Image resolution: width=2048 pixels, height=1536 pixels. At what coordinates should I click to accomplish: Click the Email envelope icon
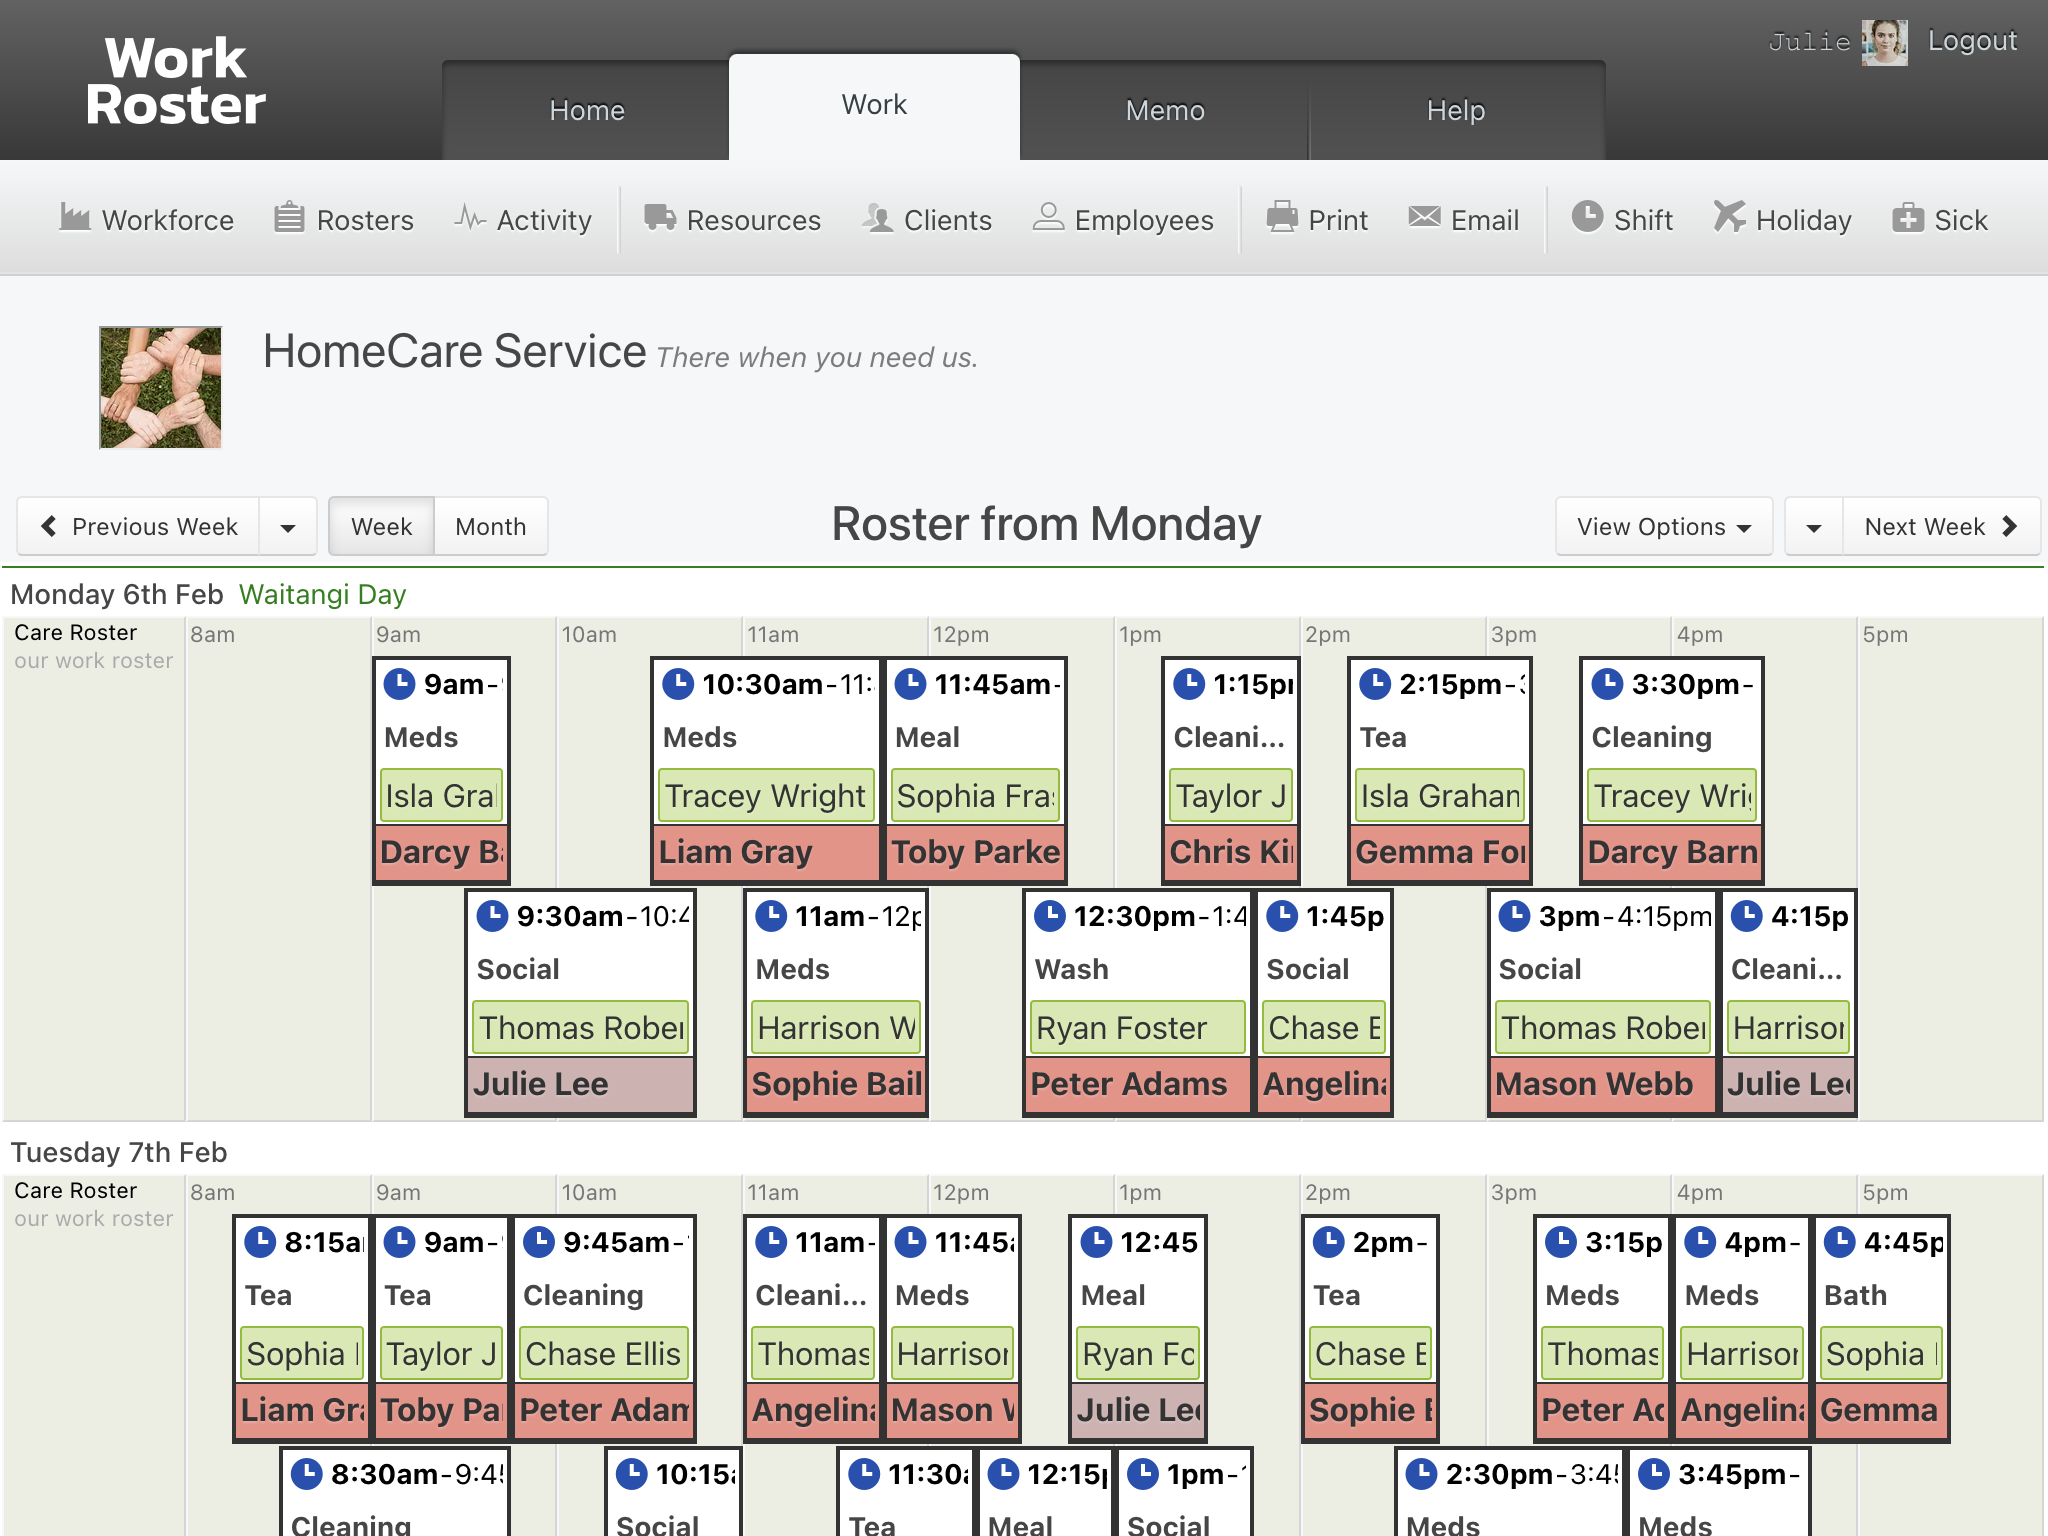click(x=1424, y=218)
